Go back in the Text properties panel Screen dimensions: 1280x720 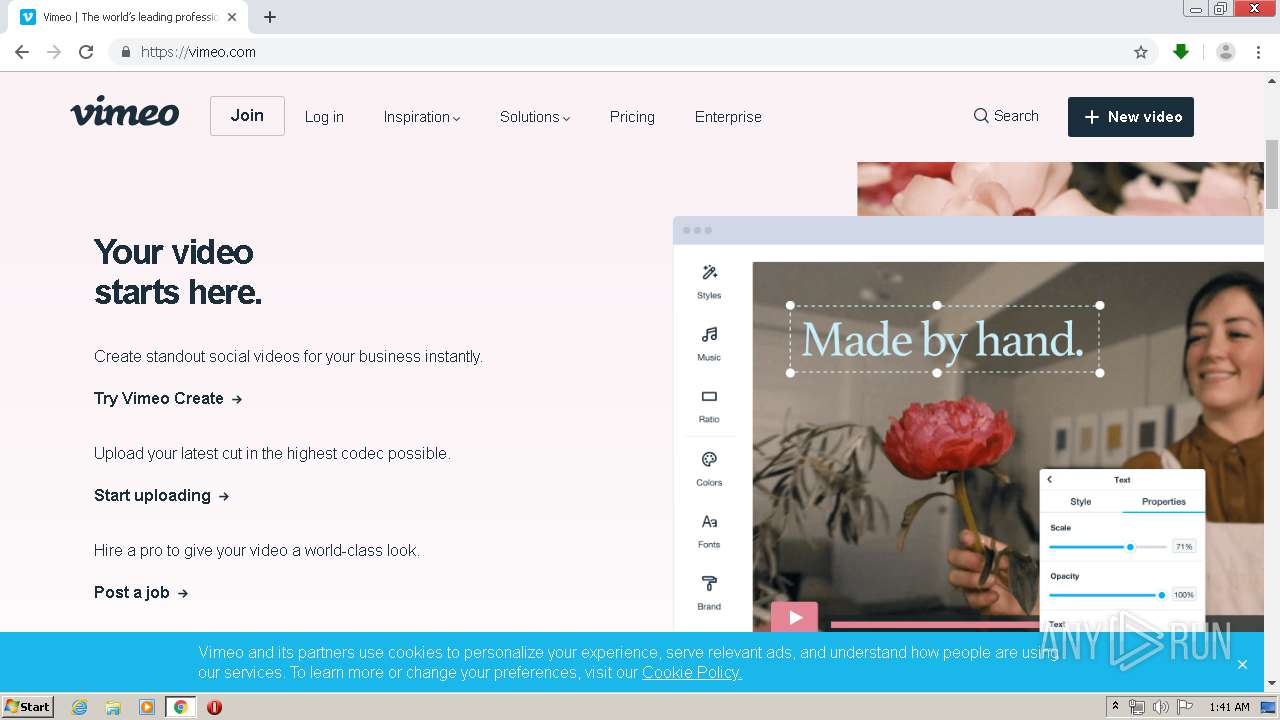(x=1049, y=479)
